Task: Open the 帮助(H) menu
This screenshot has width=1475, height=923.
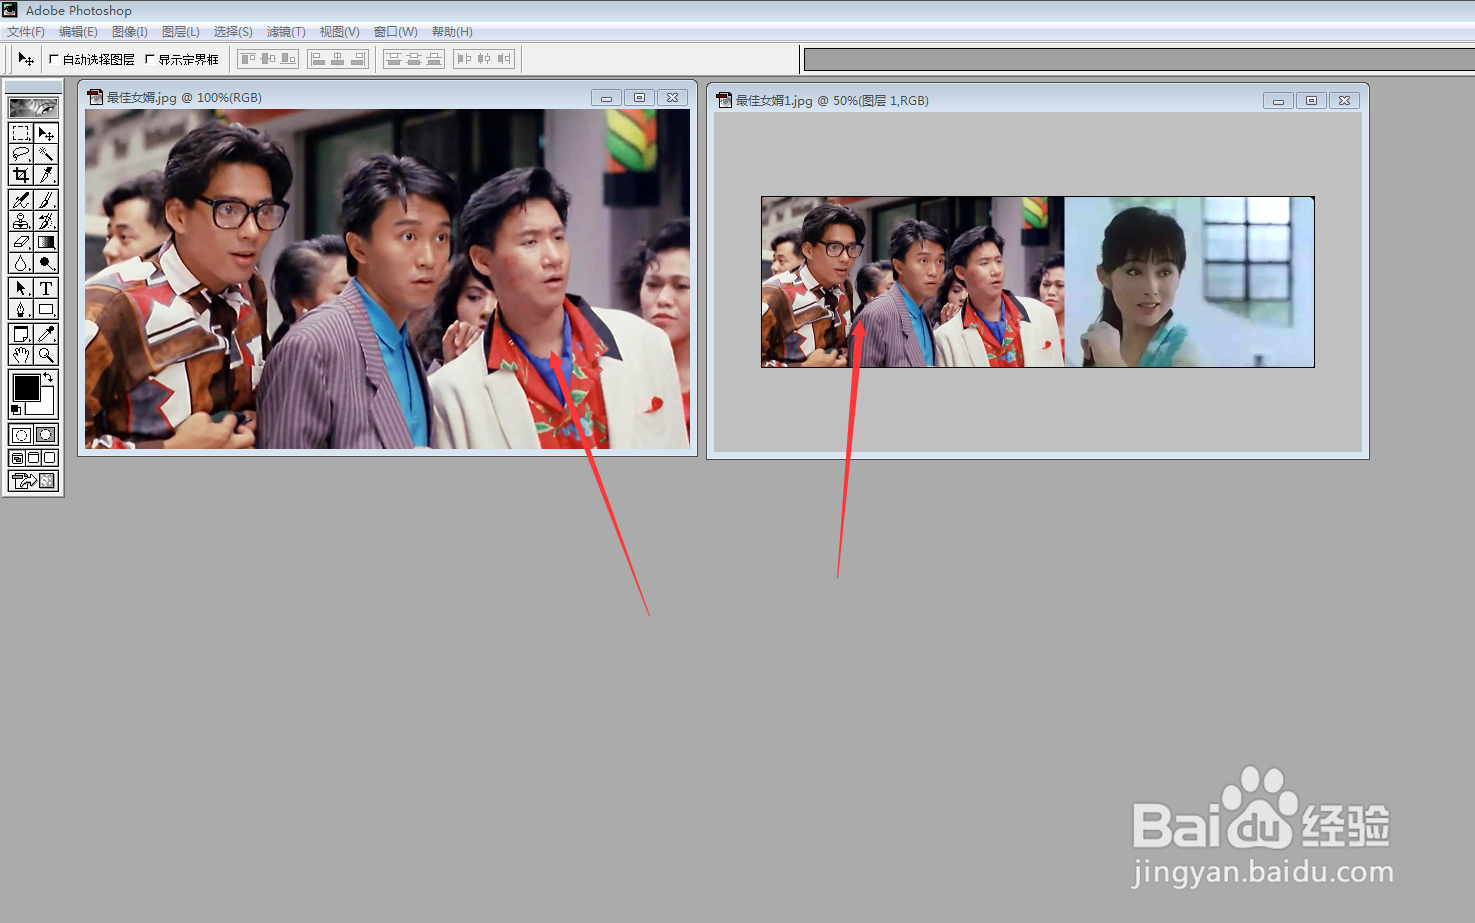Action: (452, 32)
